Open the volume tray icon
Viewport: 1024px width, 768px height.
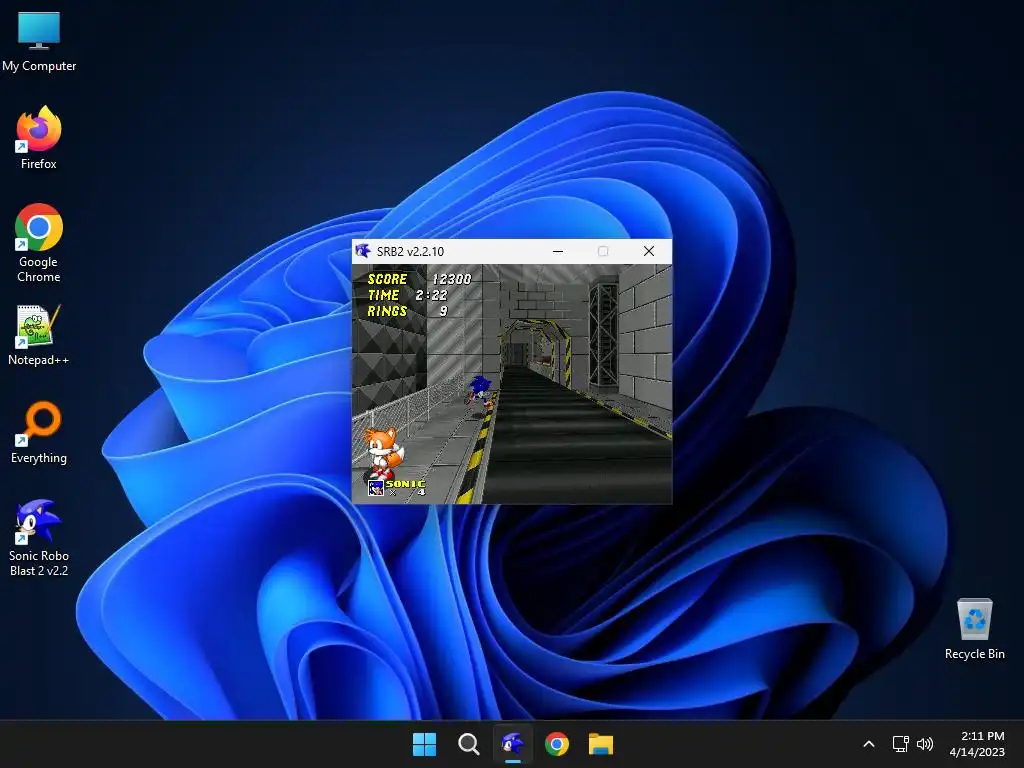(925, 744)
